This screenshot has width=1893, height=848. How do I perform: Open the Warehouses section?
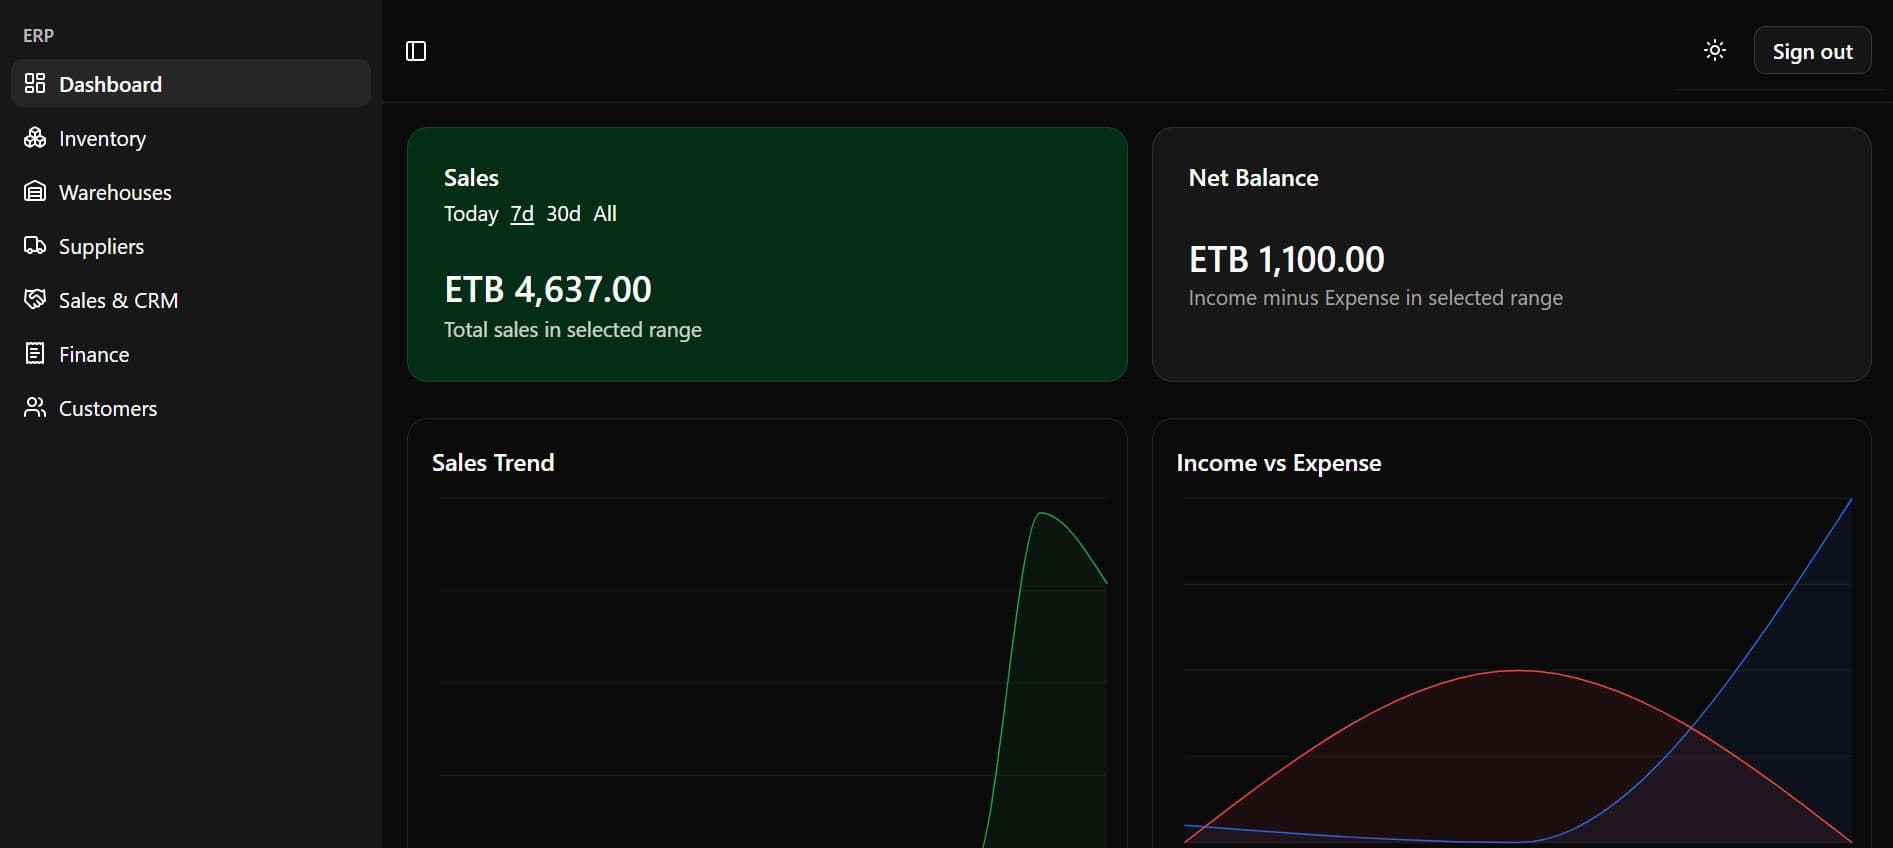click(x=191, y=192)
